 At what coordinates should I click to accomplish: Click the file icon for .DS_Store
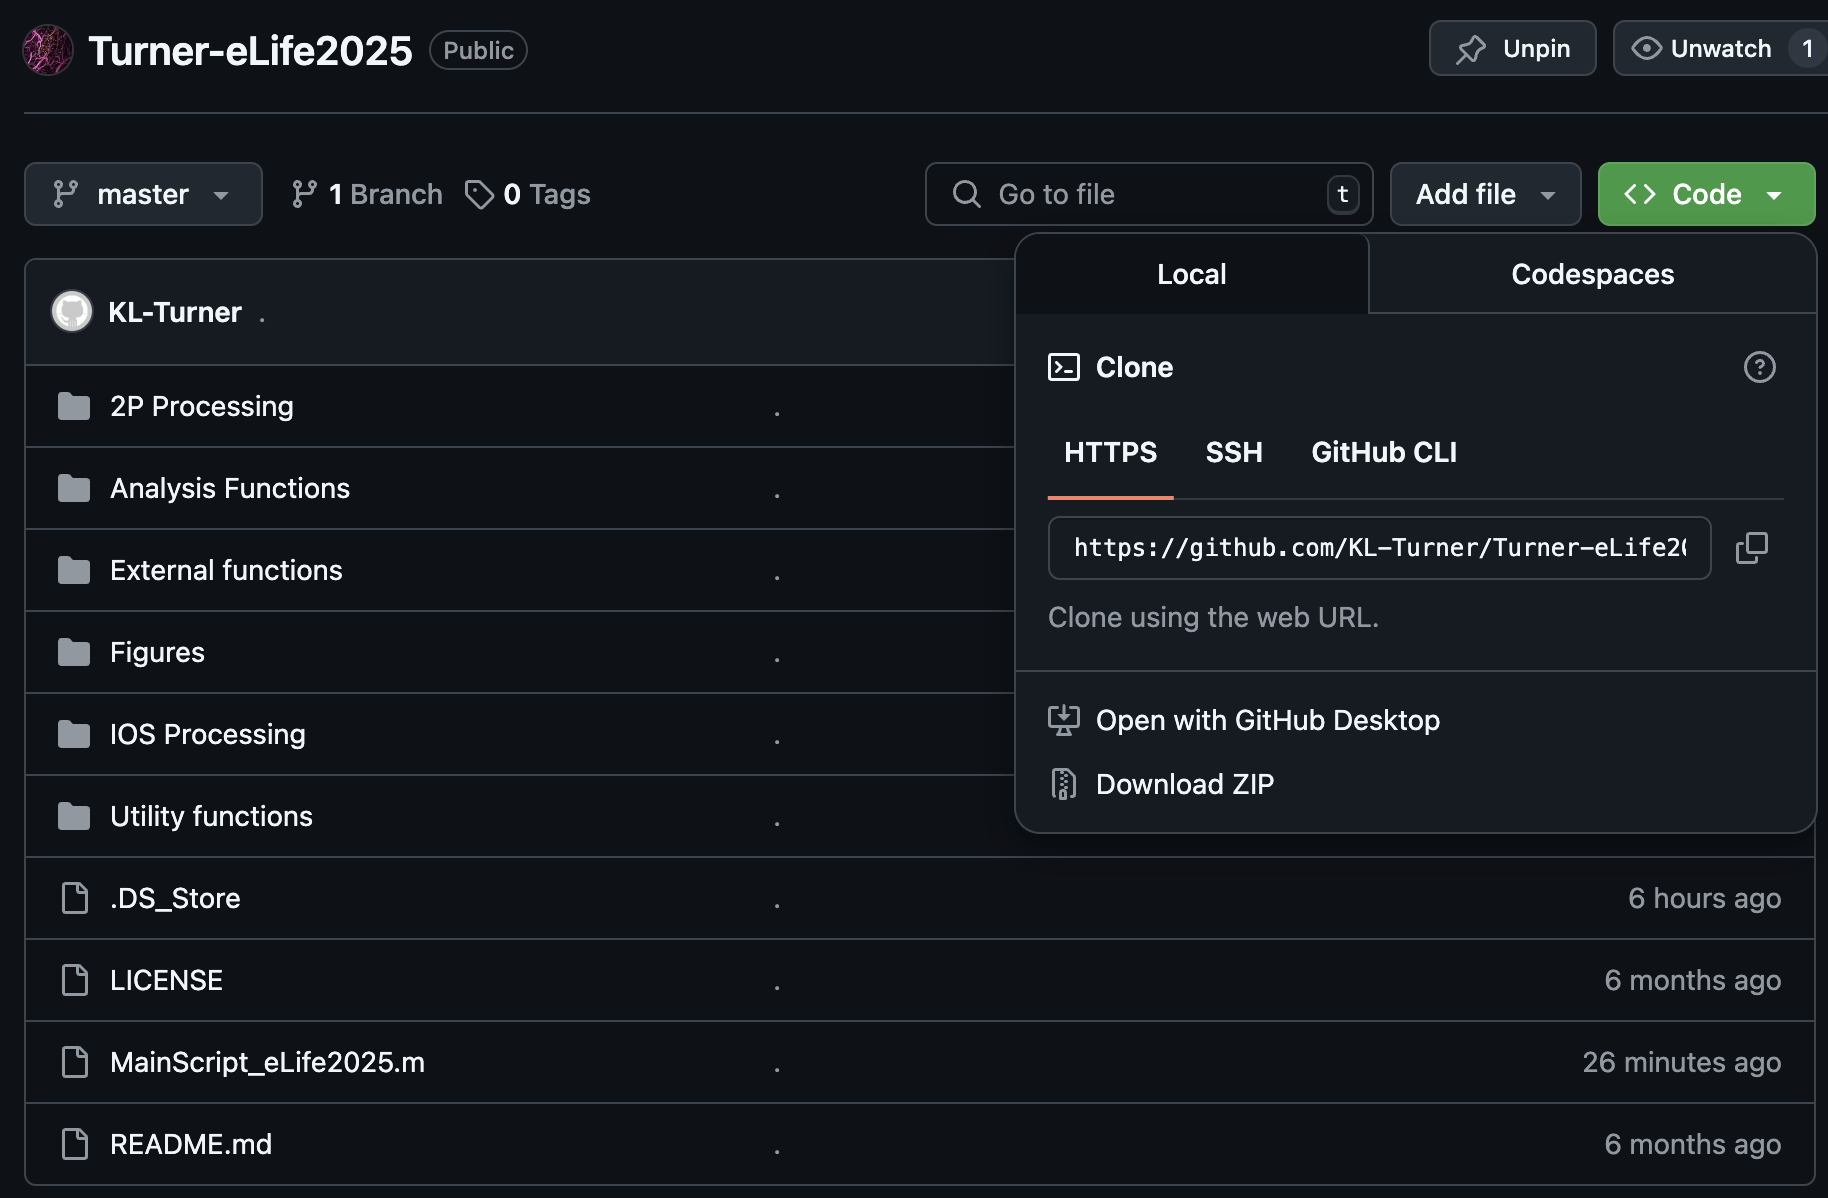75,898
